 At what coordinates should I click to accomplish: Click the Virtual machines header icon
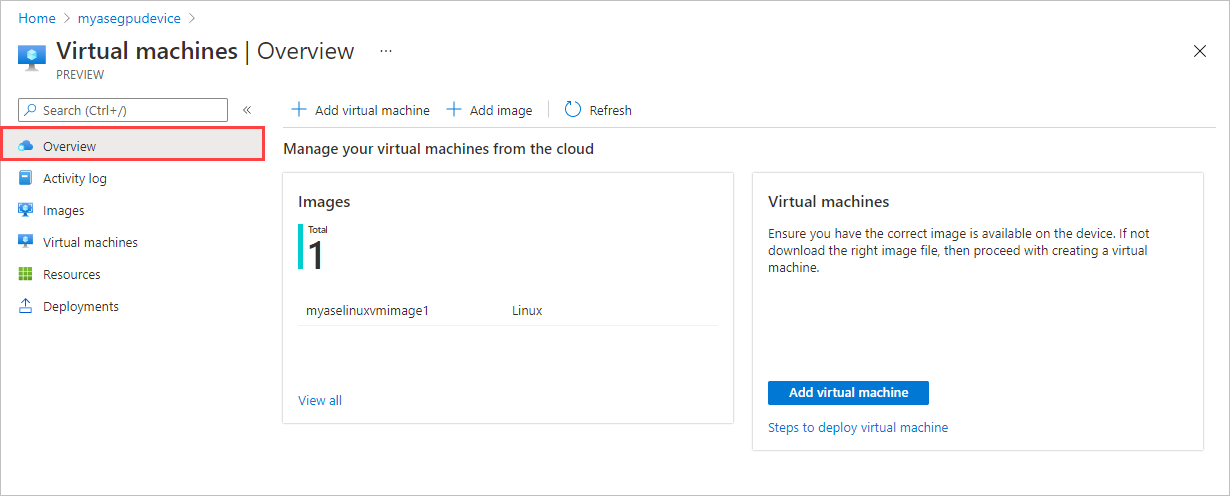tap(32, 55)
